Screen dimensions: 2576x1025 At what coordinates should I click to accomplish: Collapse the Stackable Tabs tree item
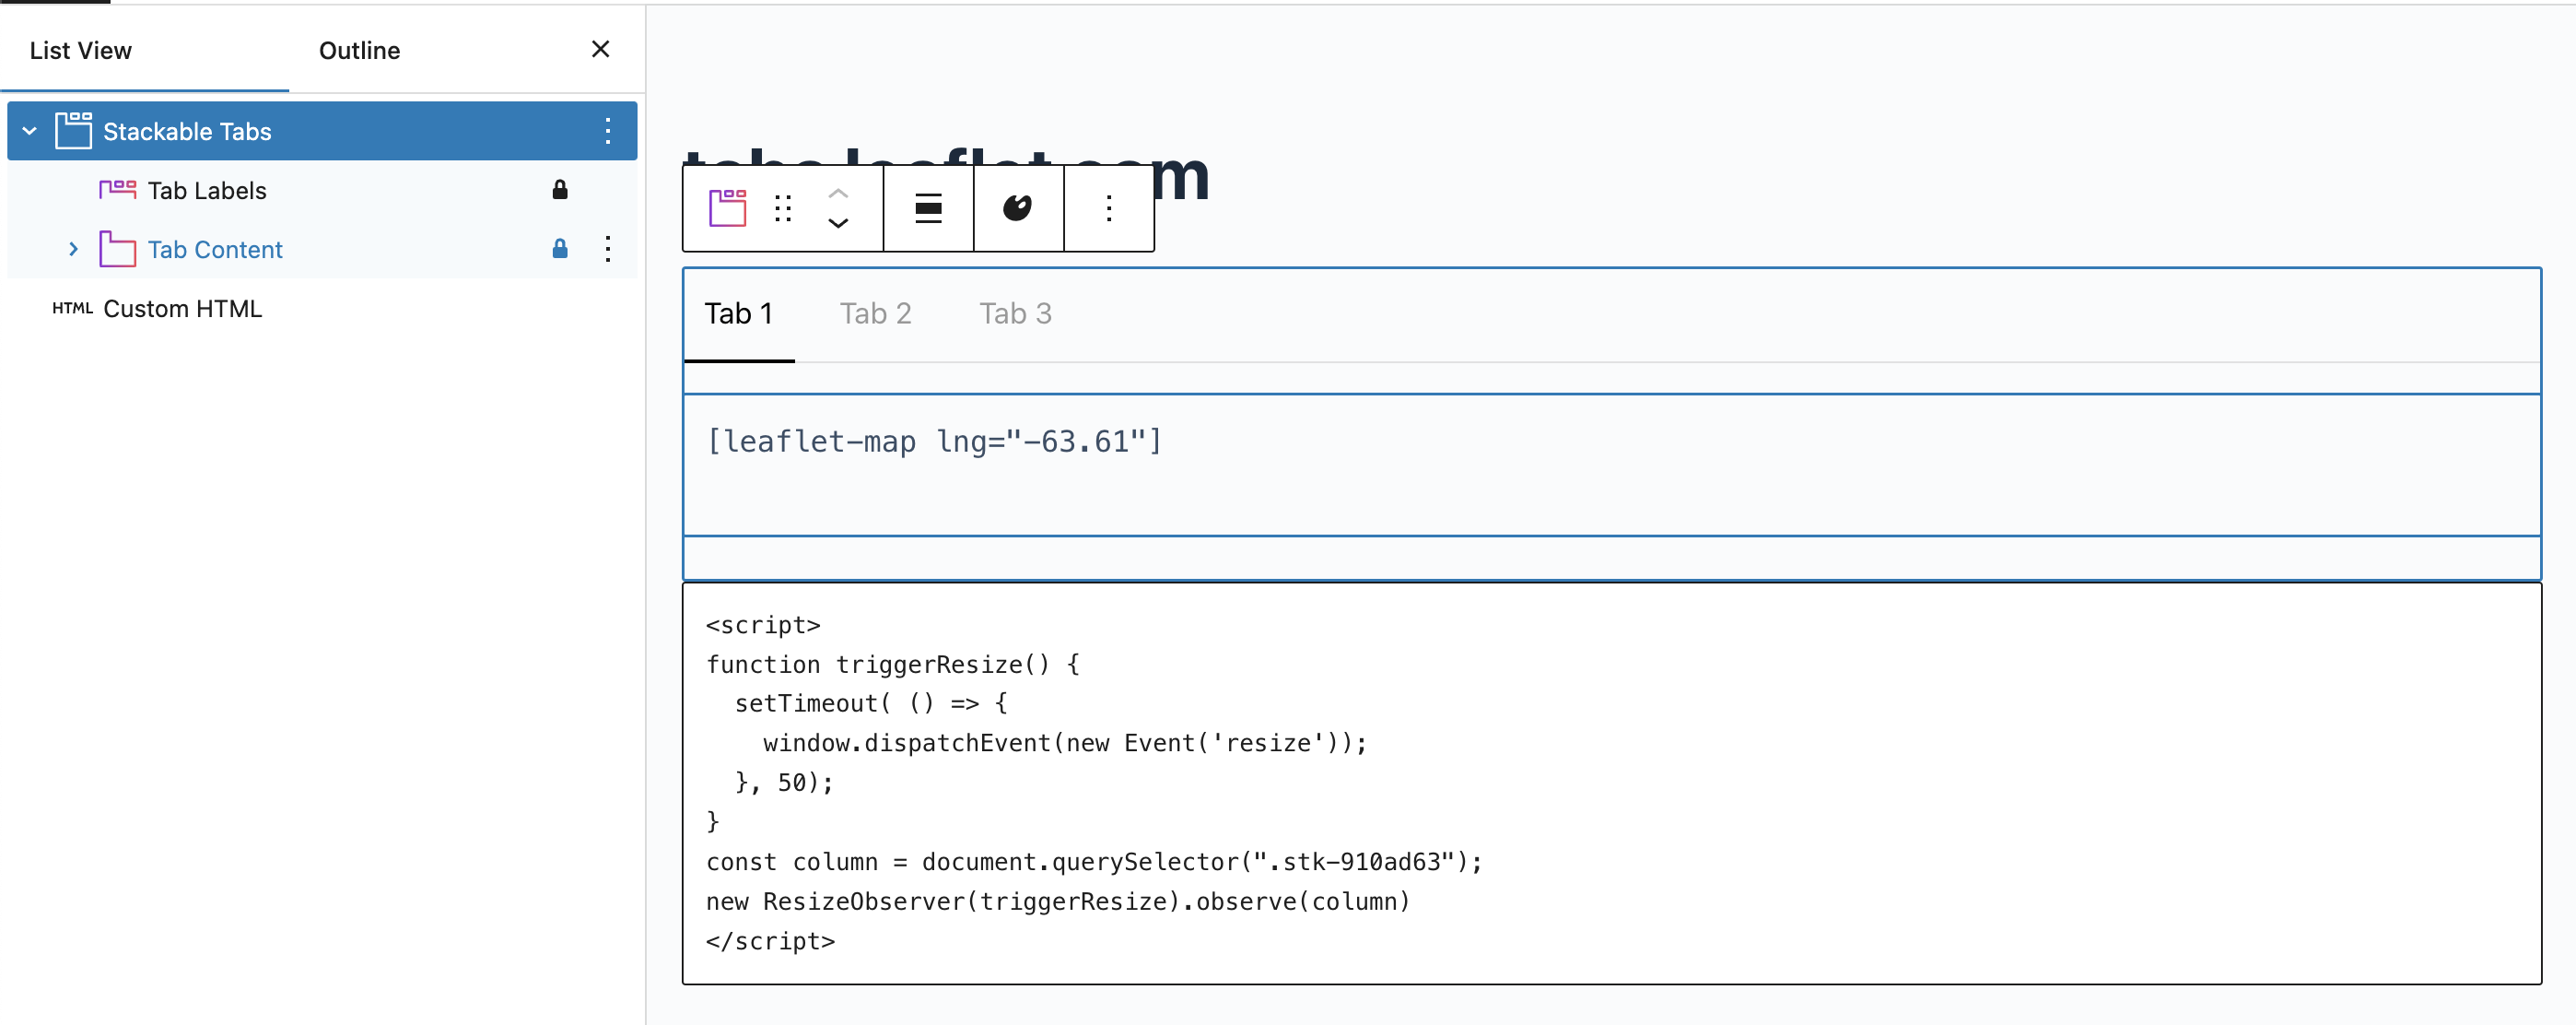point(30,131)
